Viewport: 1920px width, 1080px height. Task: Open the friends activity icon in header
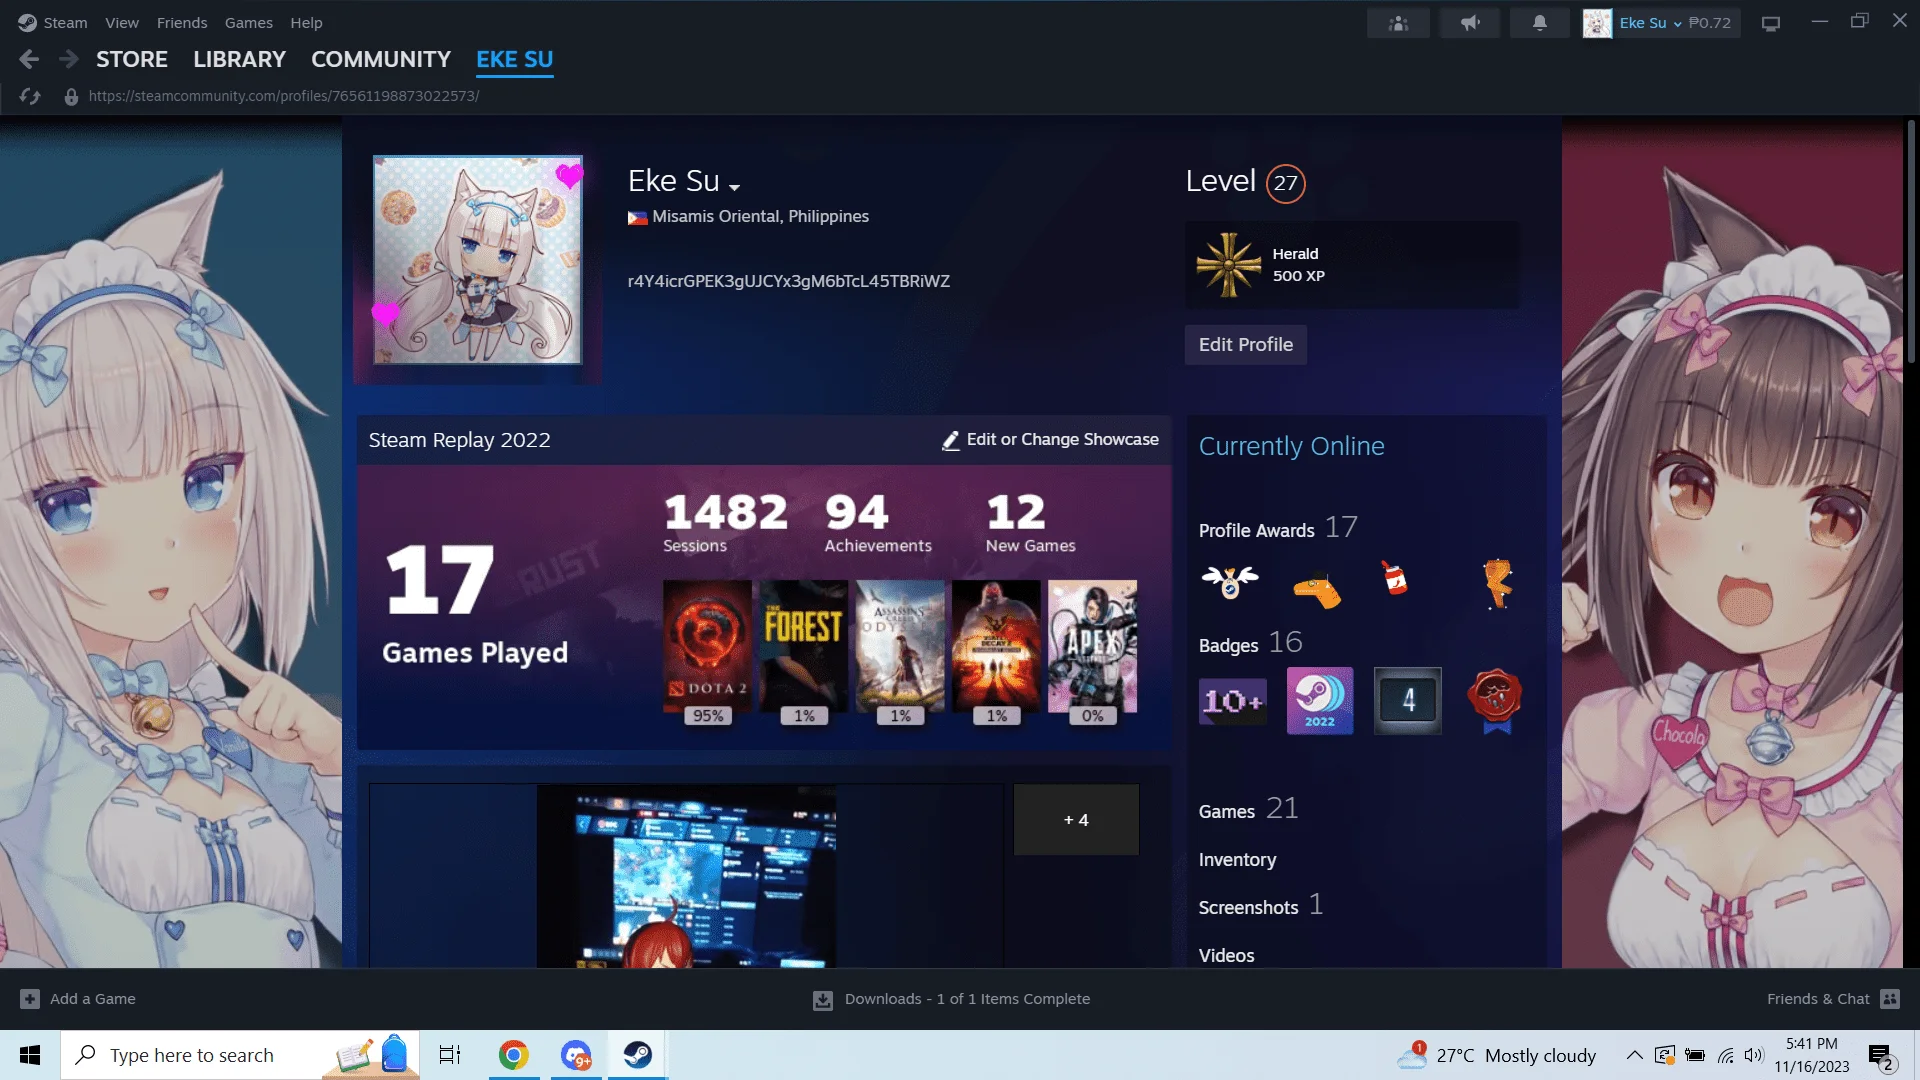[1398, 23]
